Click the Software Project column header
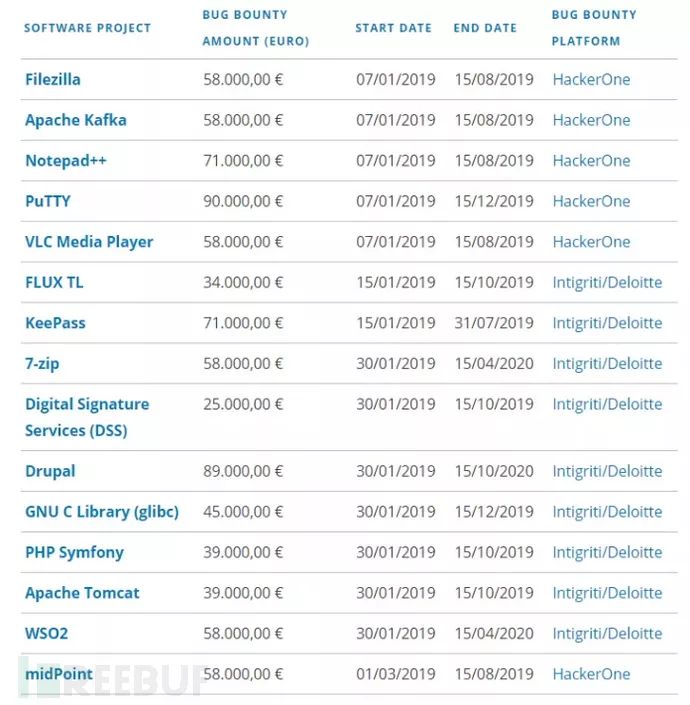Image resolution: width=690 pixels, height=705 pixels. (87, 28)
